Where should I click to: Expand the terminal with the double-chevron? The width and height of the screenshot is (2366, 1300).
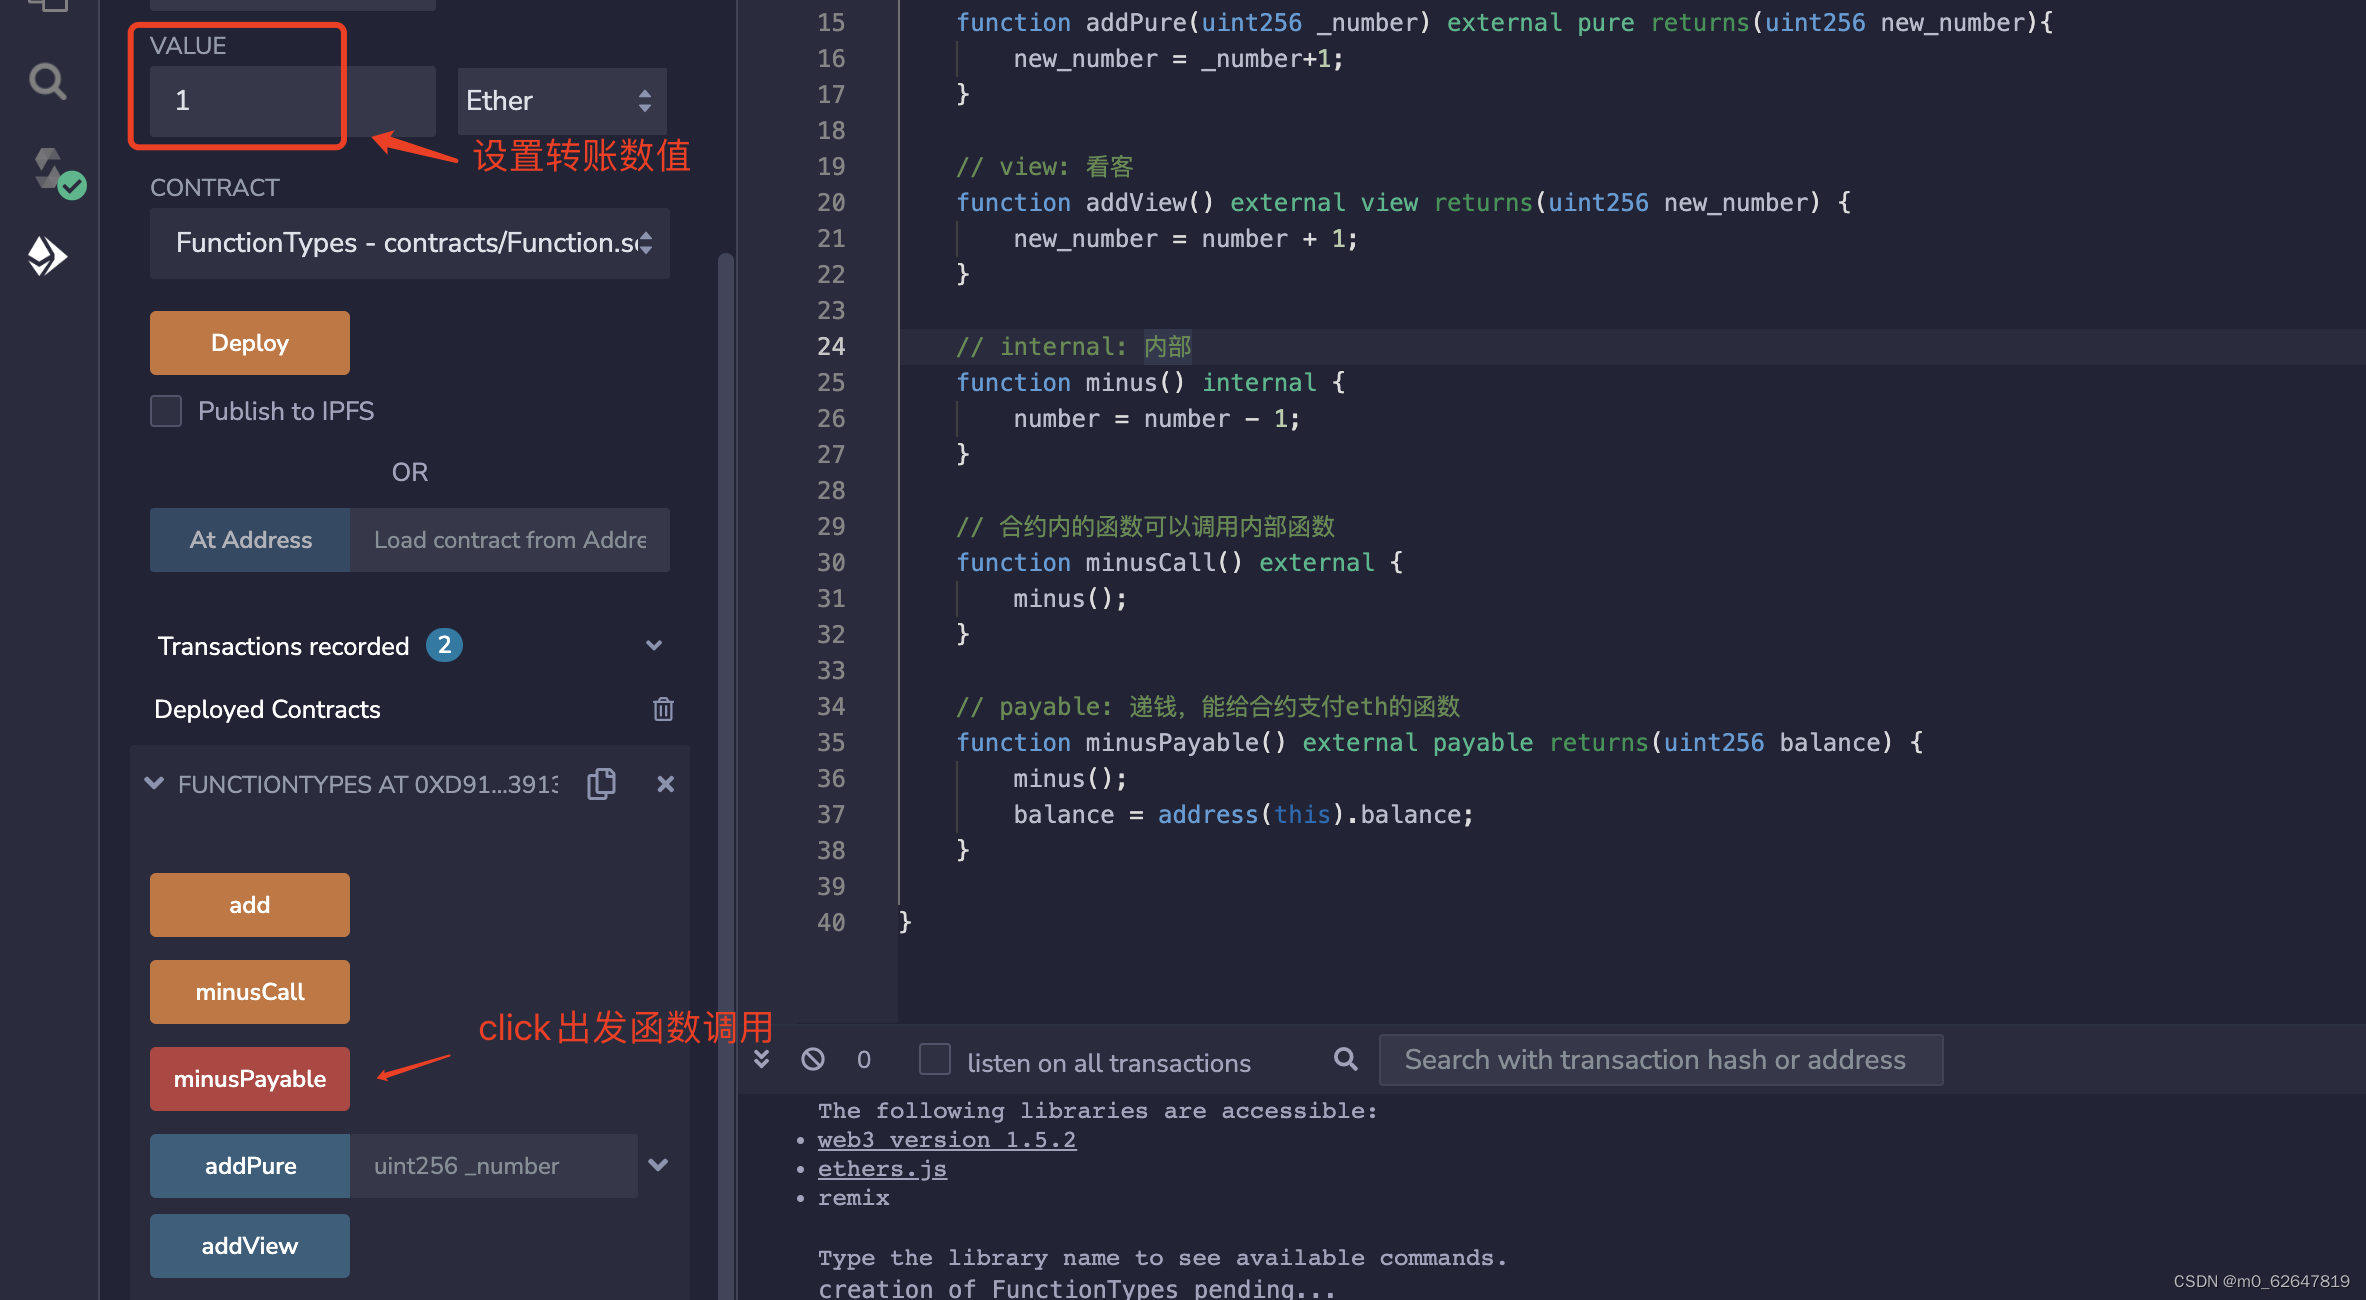click(x=762, y=1059)
